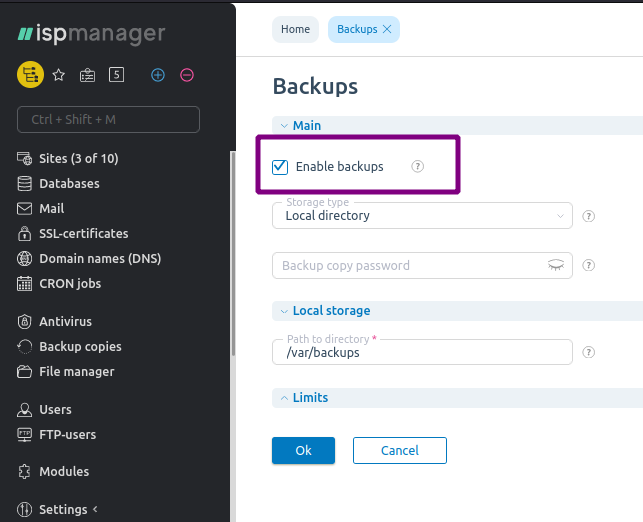The height and width of the screenshot is (522, 643).
Task: Click the Cancel button
Action: [400, 450]
